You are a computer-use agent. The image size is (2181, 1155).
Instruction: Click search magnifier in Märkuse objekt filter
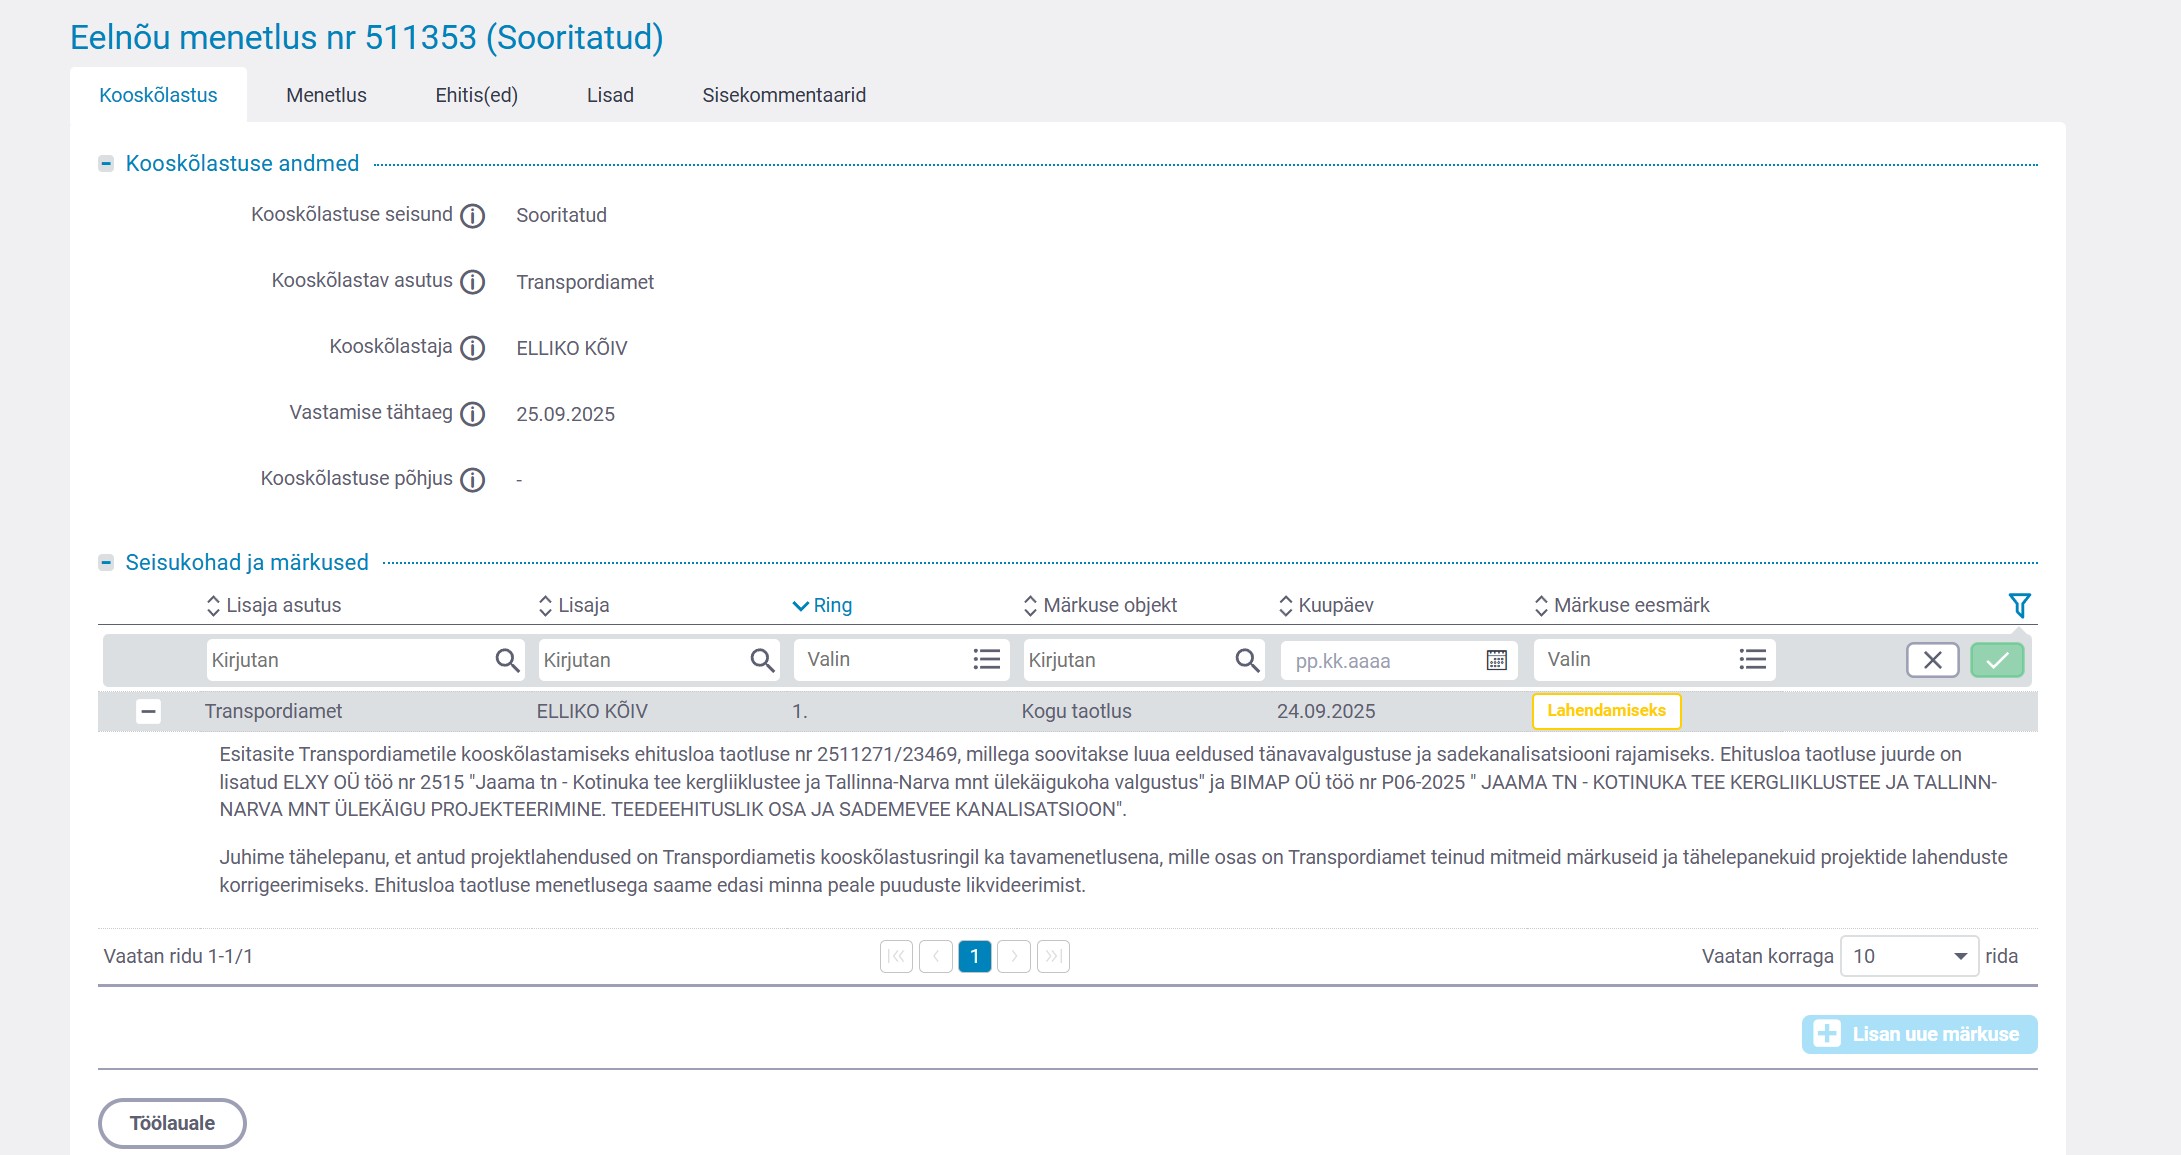coord(1247,660)
